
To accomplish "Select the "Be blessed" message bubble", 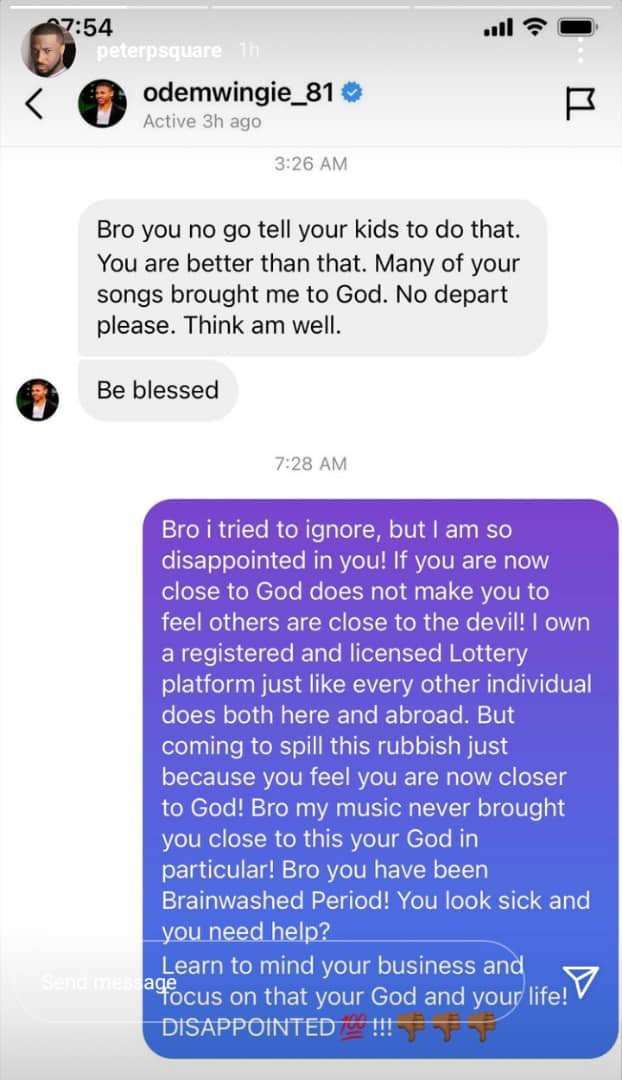I will point(158,389).
